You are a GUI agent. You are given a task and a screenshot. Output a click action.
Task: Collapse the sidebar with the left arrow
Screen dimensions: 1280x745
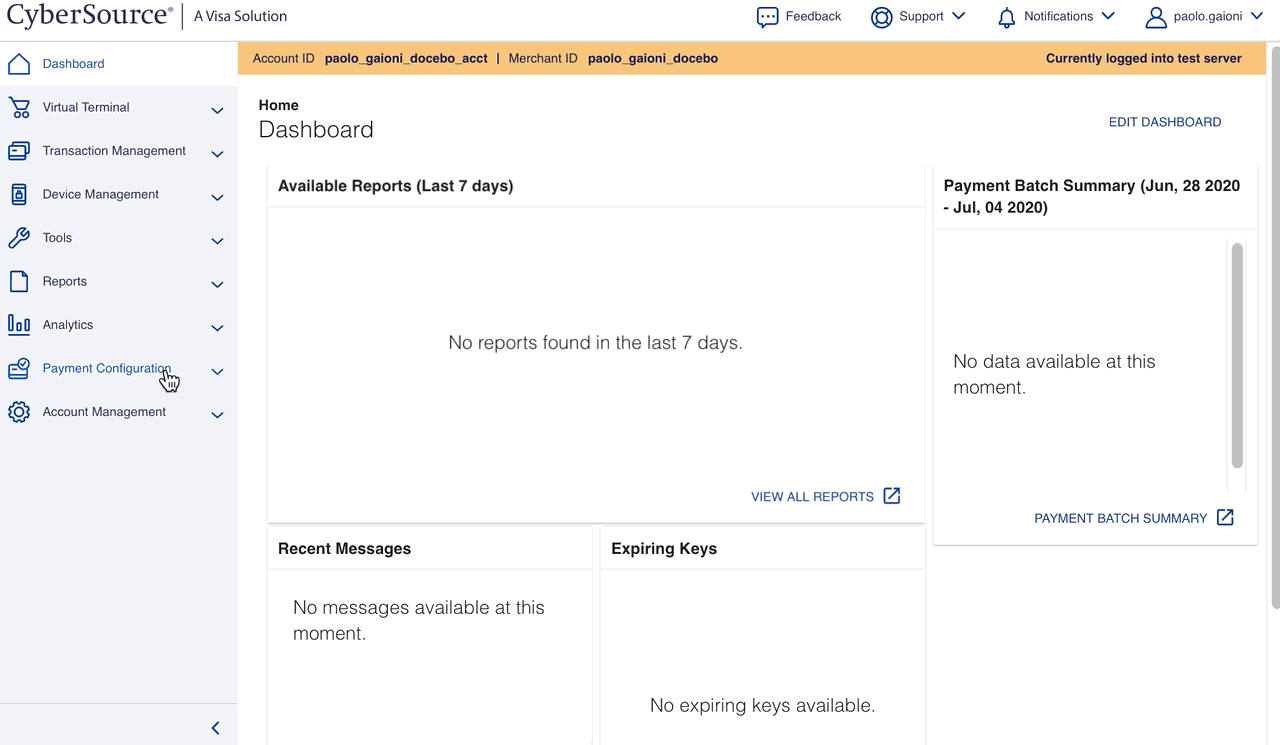click(214, 728)
